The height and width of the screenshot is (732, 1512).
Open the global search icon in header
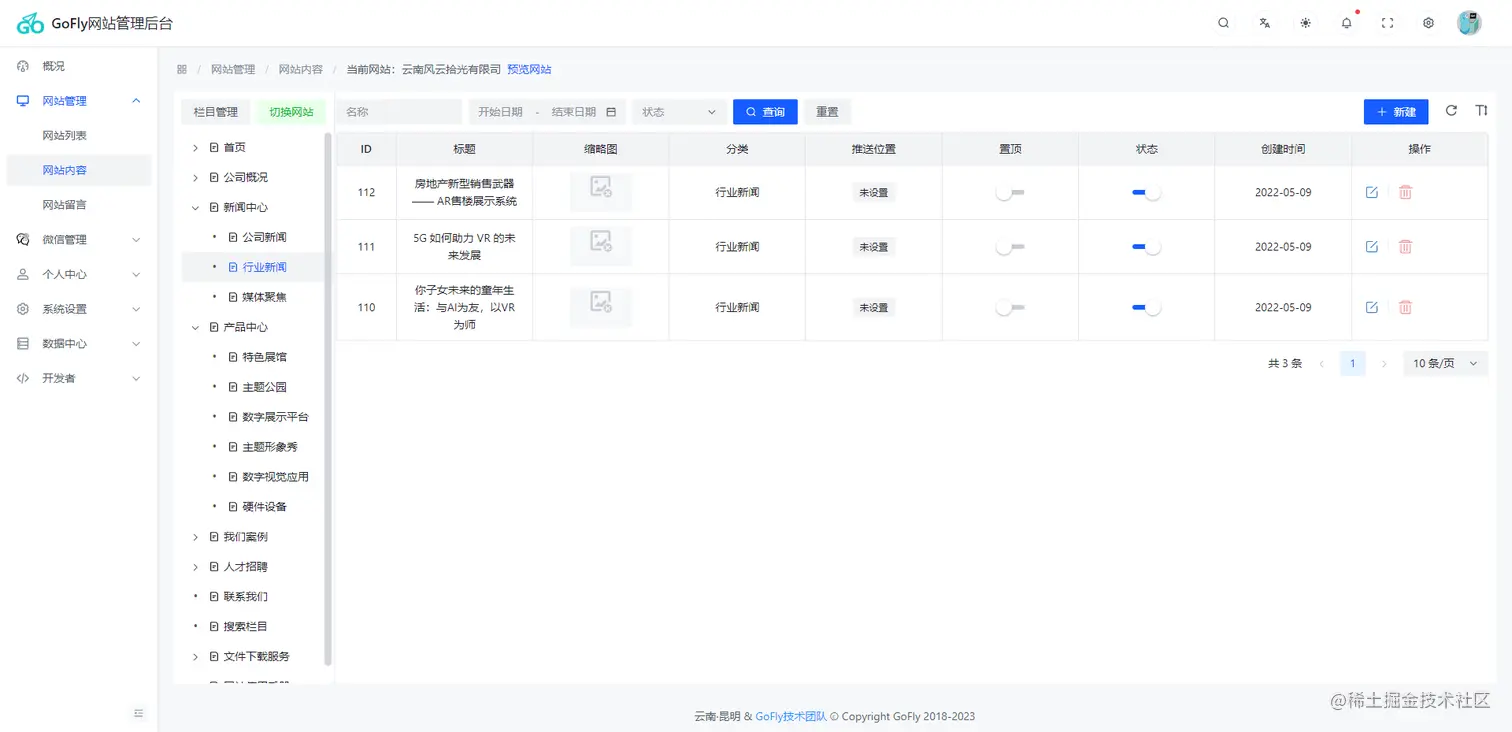1223,23
